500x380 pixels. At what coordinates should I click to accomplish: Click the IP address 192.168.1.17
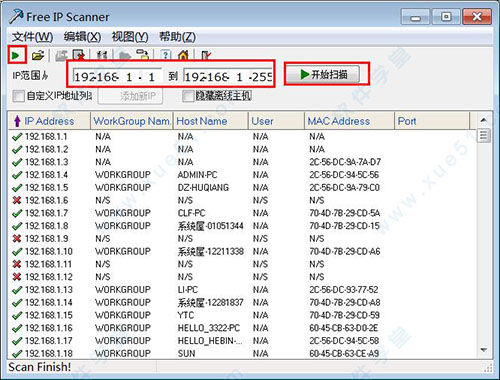[49, 341]
